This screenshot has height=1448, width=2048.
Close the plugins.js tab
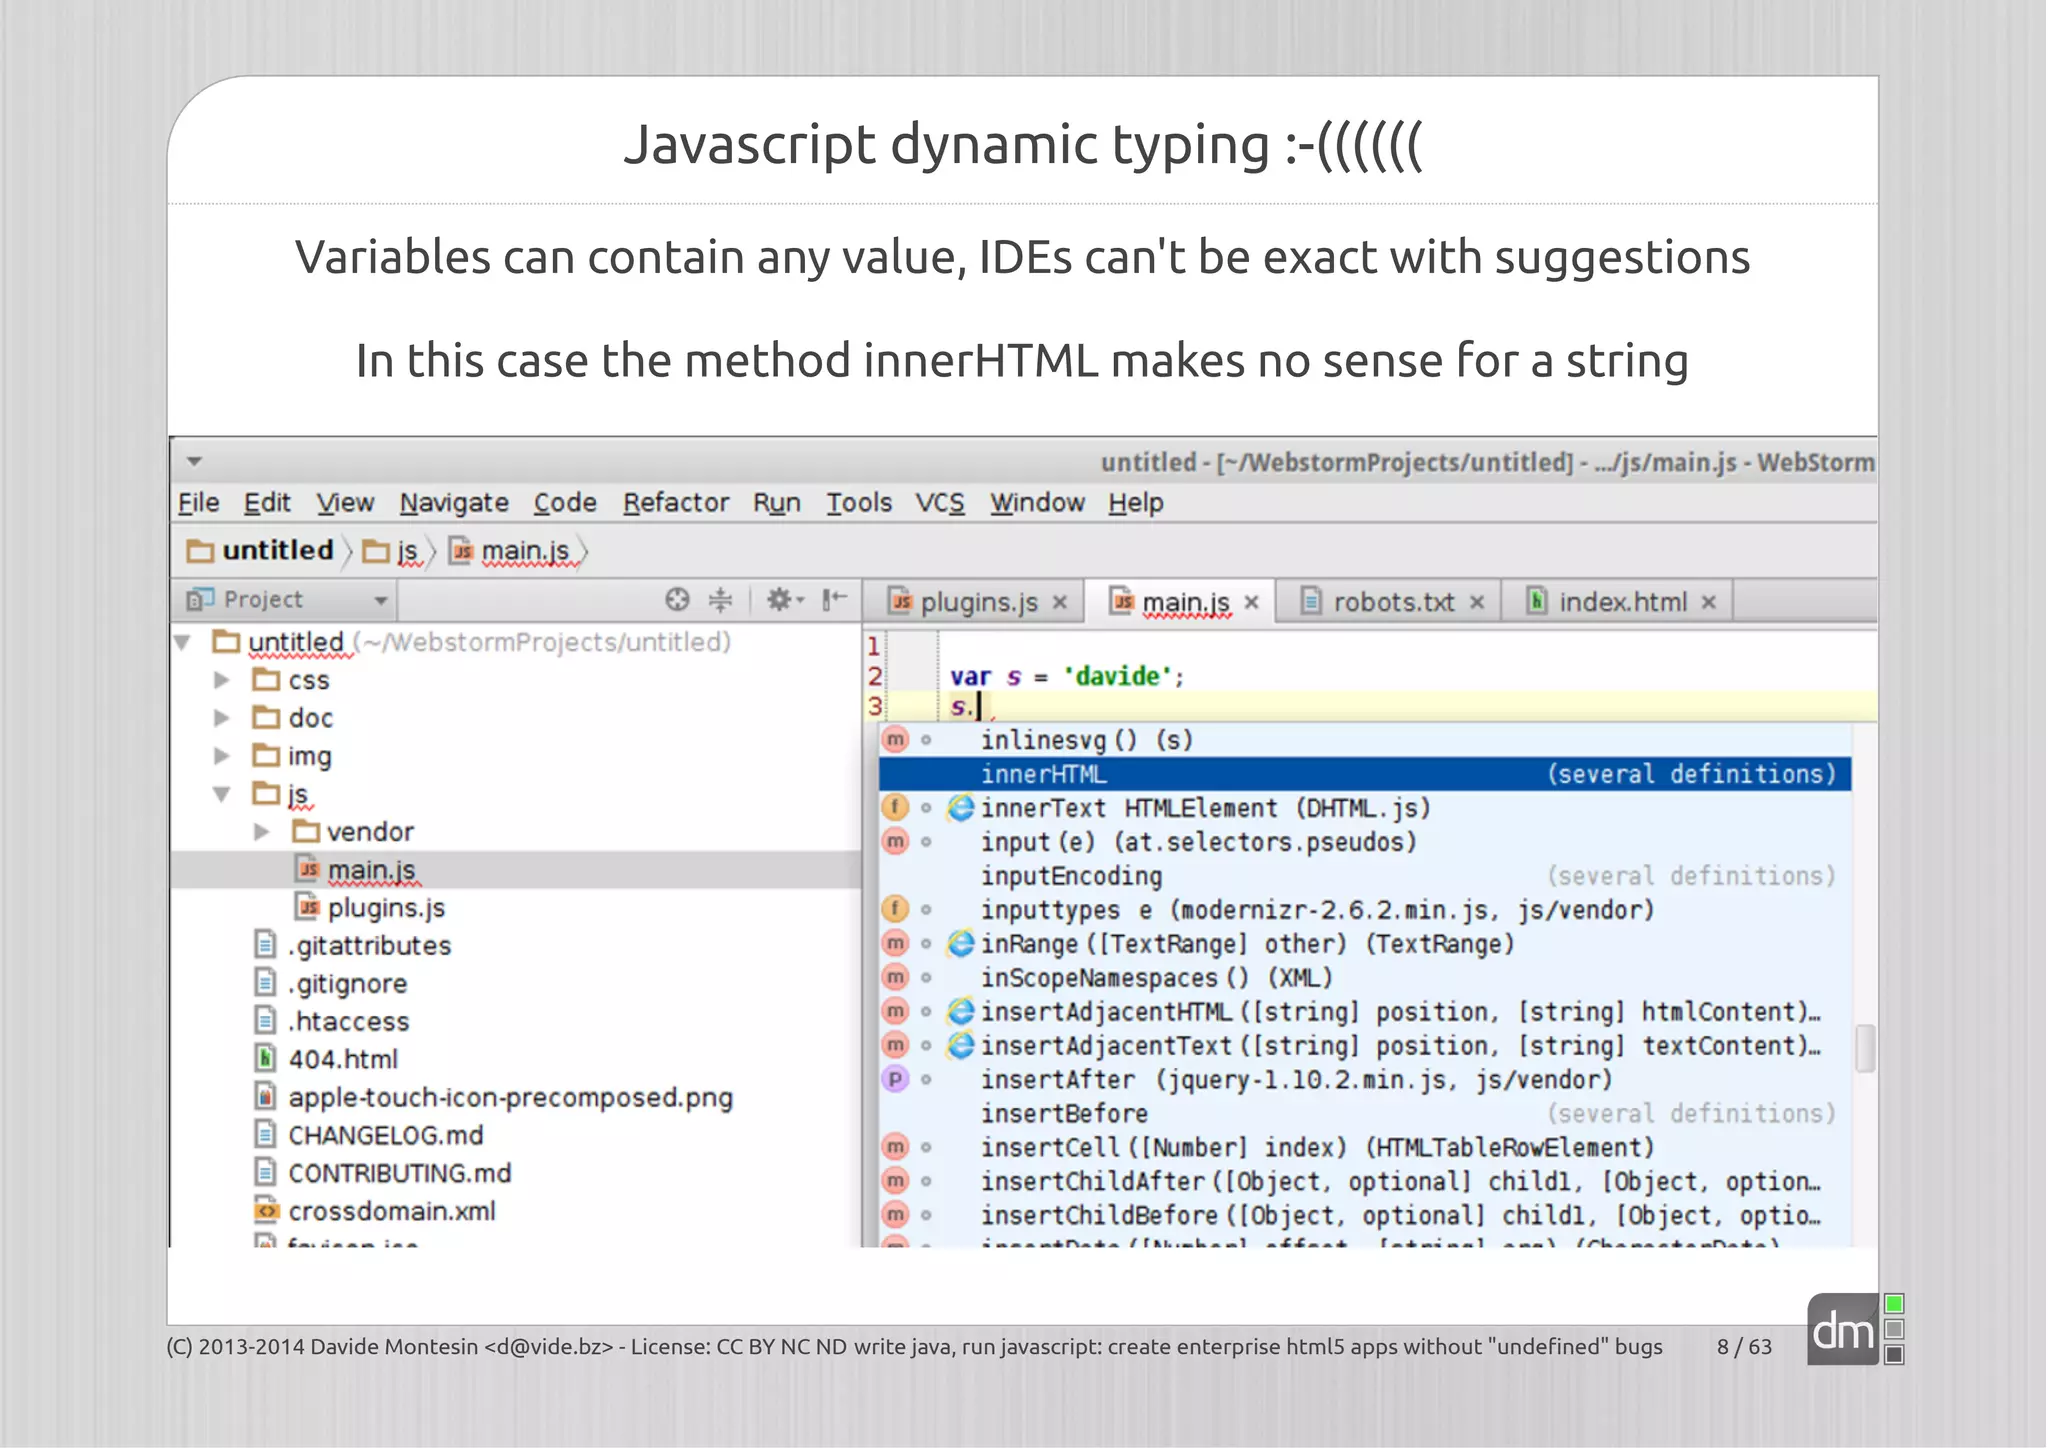pyautogui.click(x=1060, y=603)
